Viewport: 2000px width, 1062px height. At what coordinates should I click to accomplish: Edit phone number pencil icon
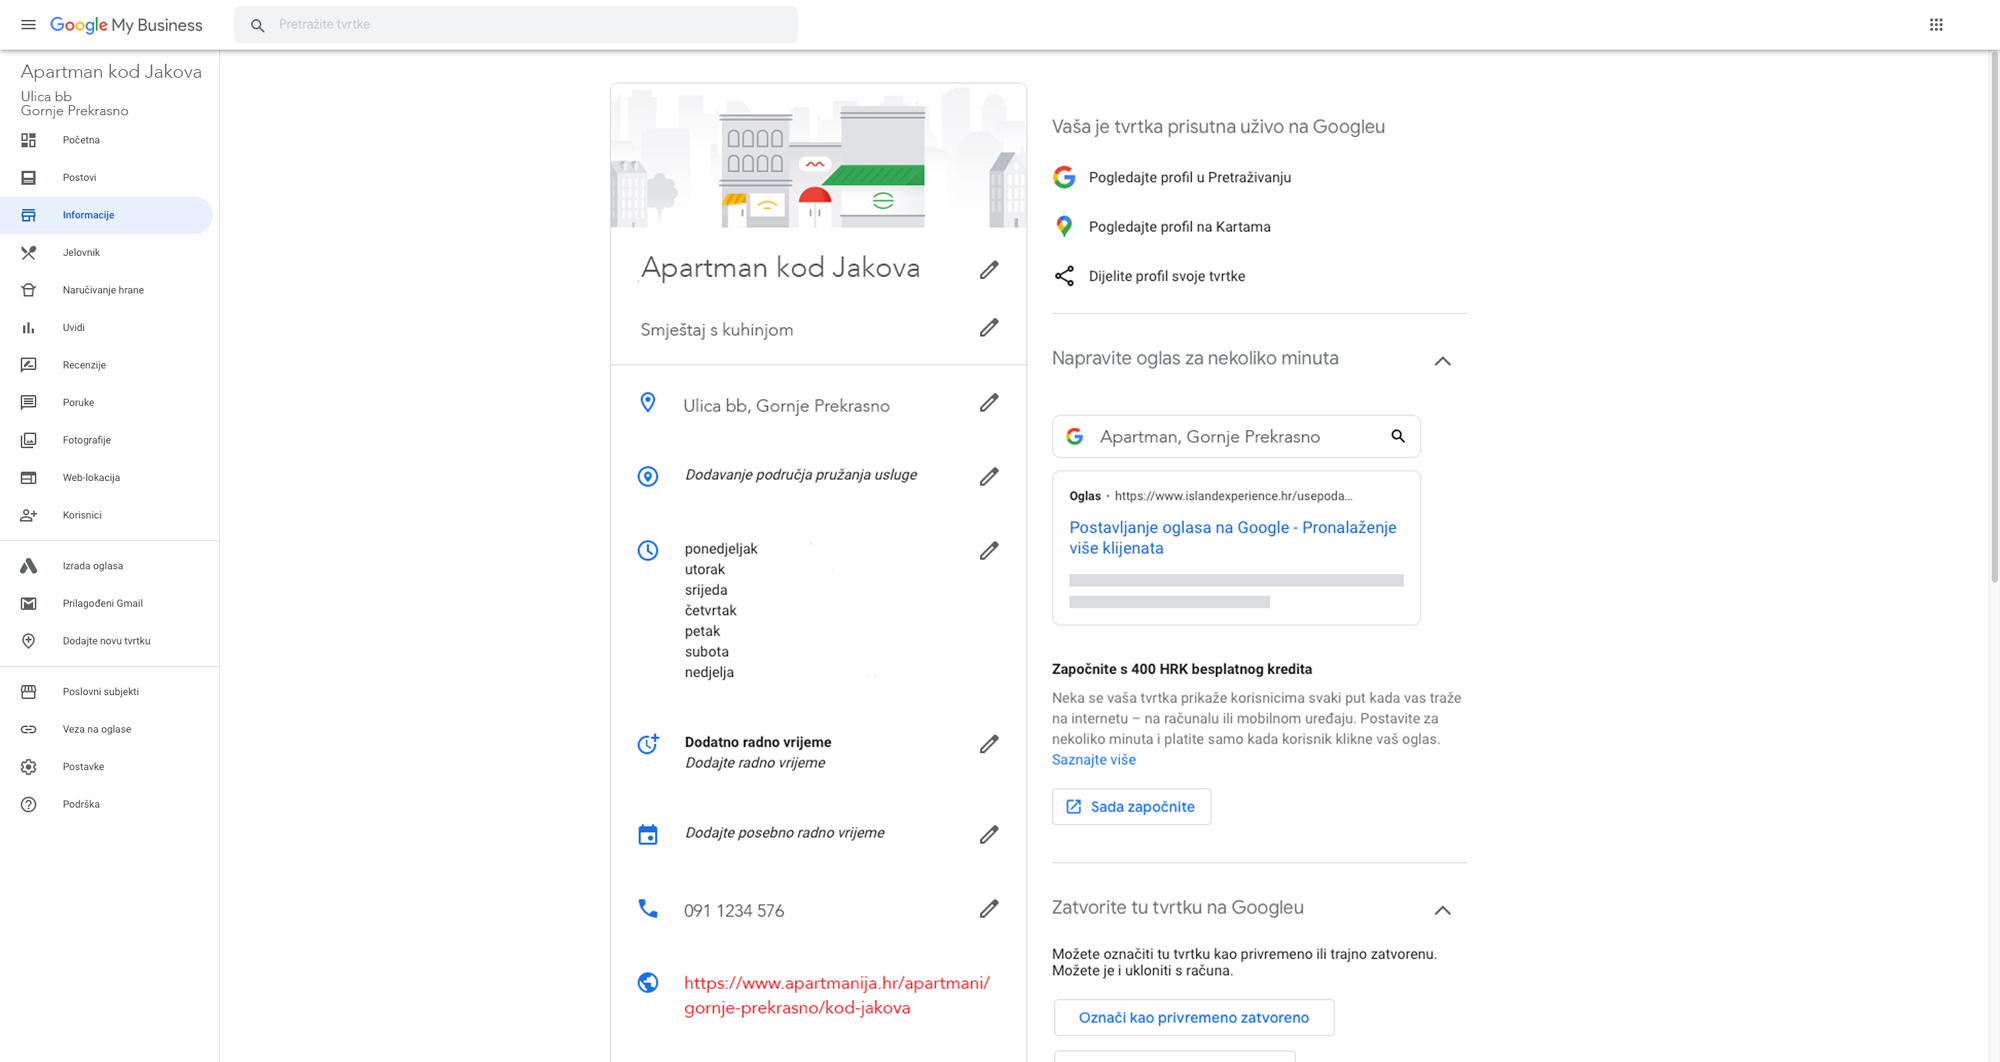tap(989, 909)
